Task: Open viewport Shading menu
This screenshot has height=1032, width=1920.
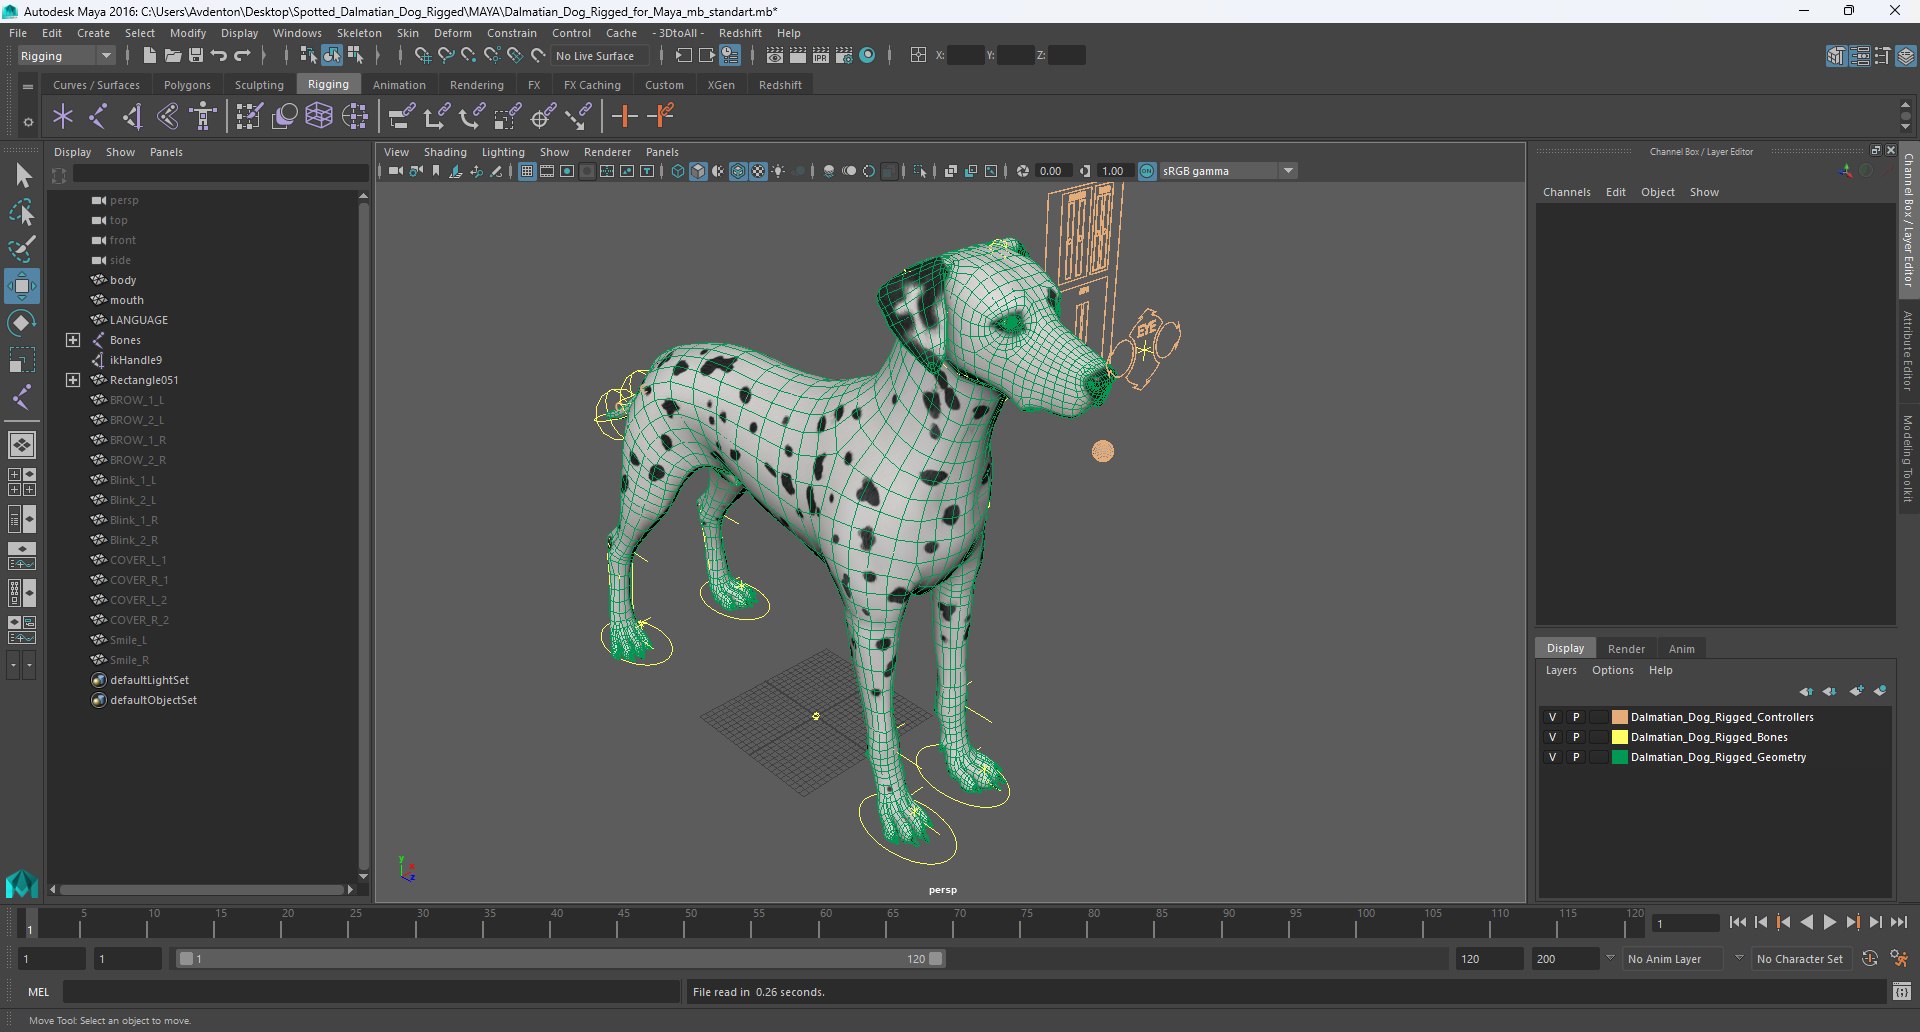Action: pos(445,152)
